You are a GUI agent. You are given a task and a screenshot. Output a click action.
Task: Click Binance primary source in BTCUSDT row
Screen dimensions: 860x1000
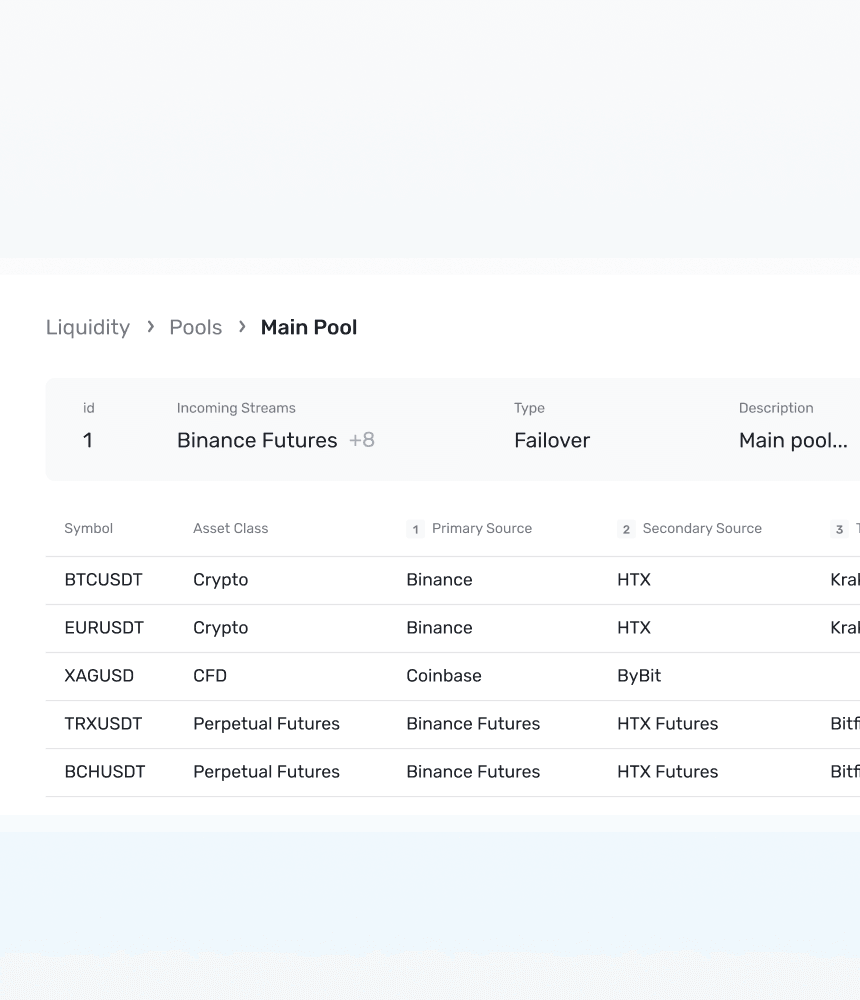[440, 580]
